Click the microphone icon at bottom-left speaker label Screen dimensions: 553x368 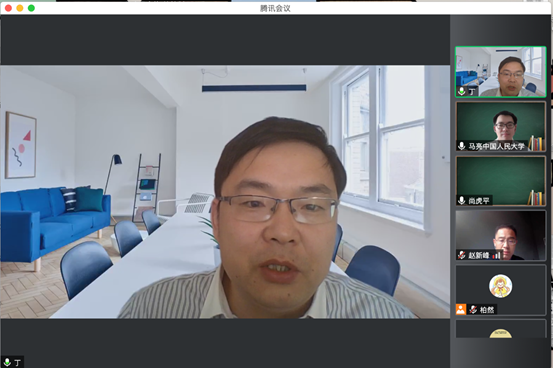(x=7, y=362)
